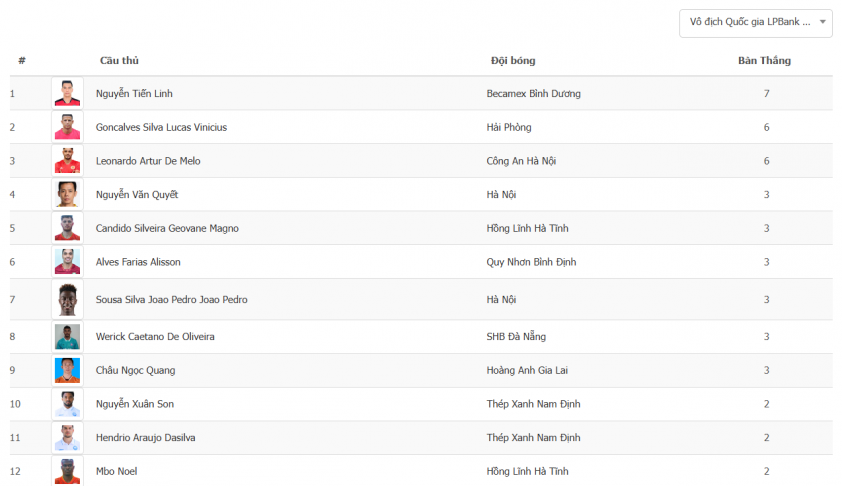Click the Cầu thủ column header

119,61
